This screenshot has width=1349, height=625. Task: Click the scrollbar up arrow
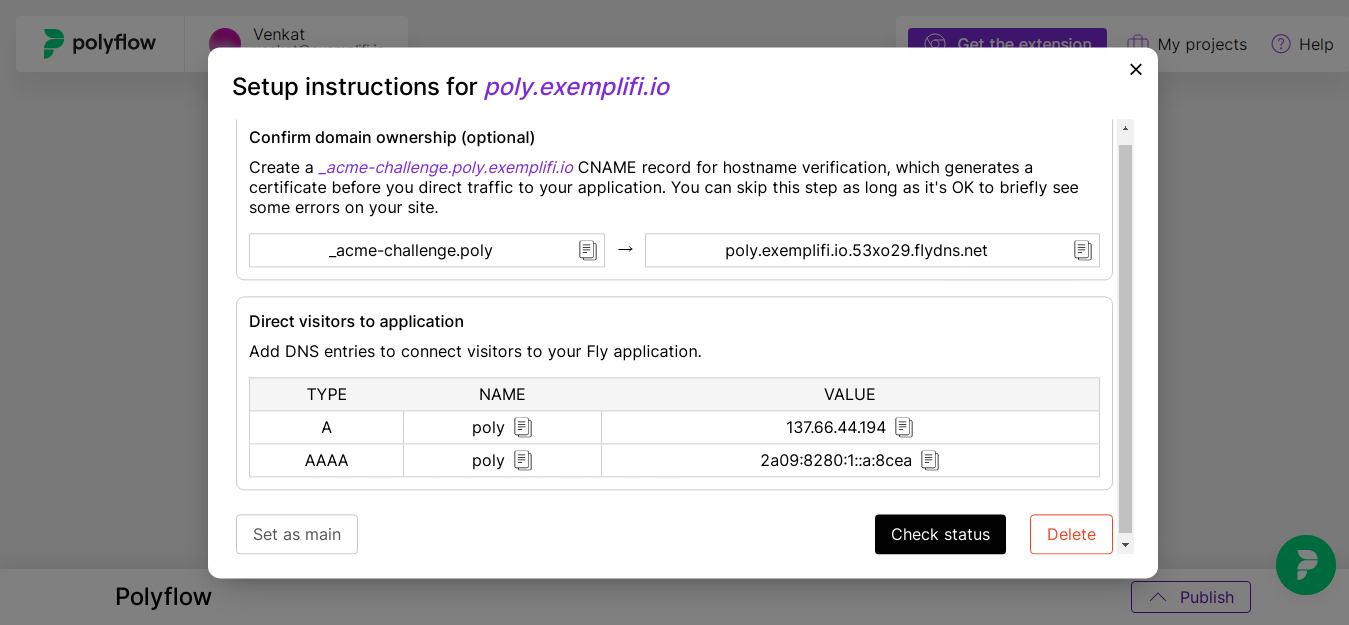click(x=1126, y=129)
